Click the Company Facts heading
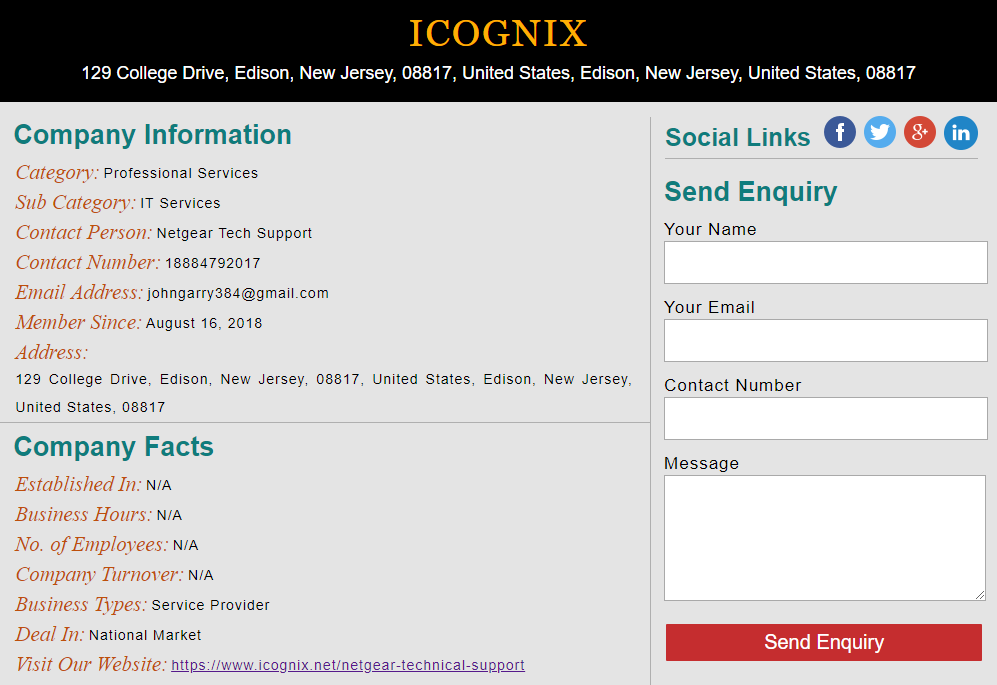The image size is (997, 685). tap(114, 446)
